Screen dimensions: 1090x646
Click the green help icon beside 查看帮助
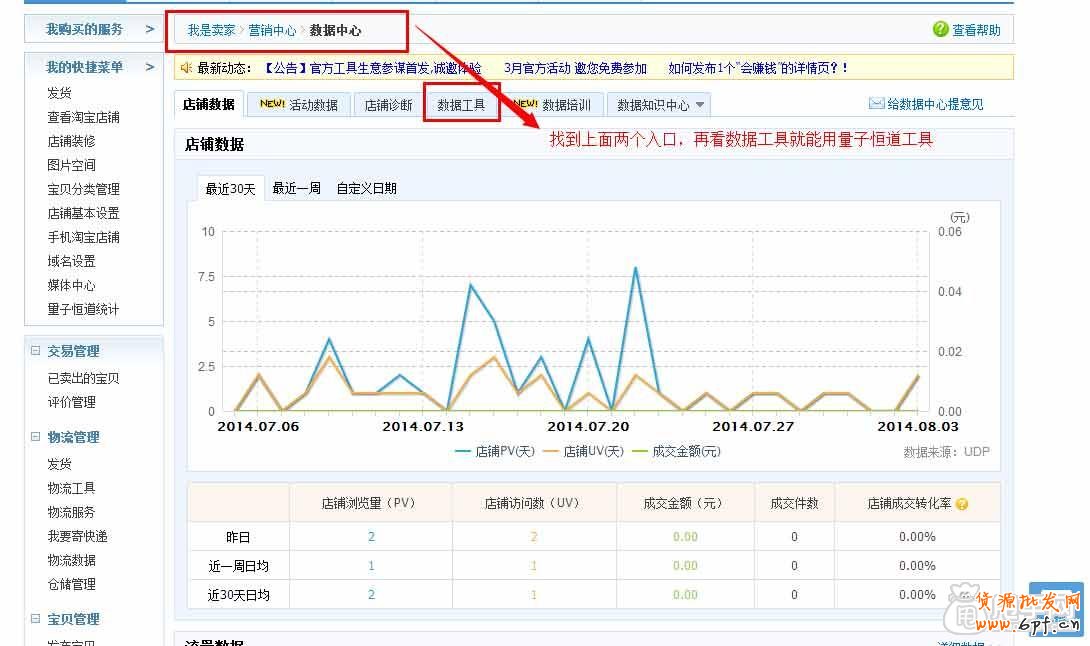coord(940,30)
